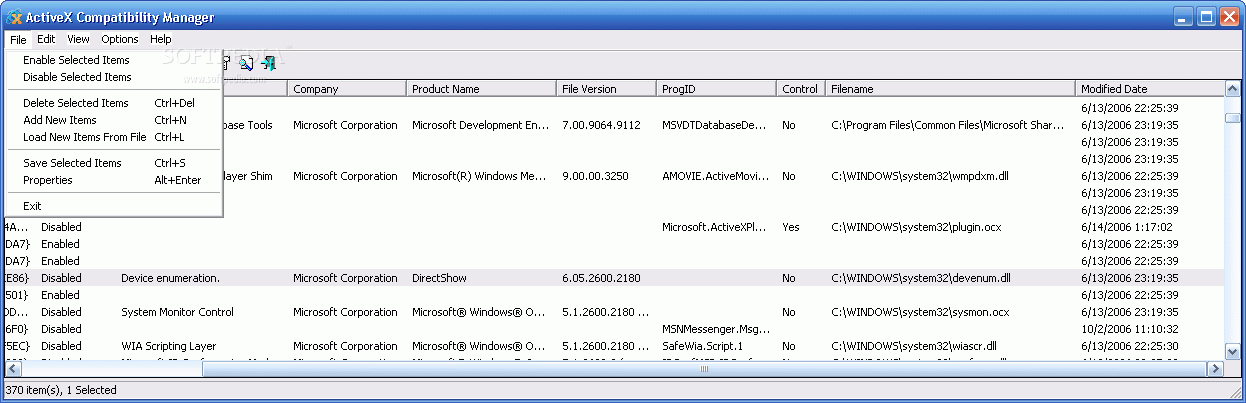Viewport: 1246px width, 403px height.
Task: Minimize the ActiveX Compatibility Manager window
Action: click(x=1183, y=16)
